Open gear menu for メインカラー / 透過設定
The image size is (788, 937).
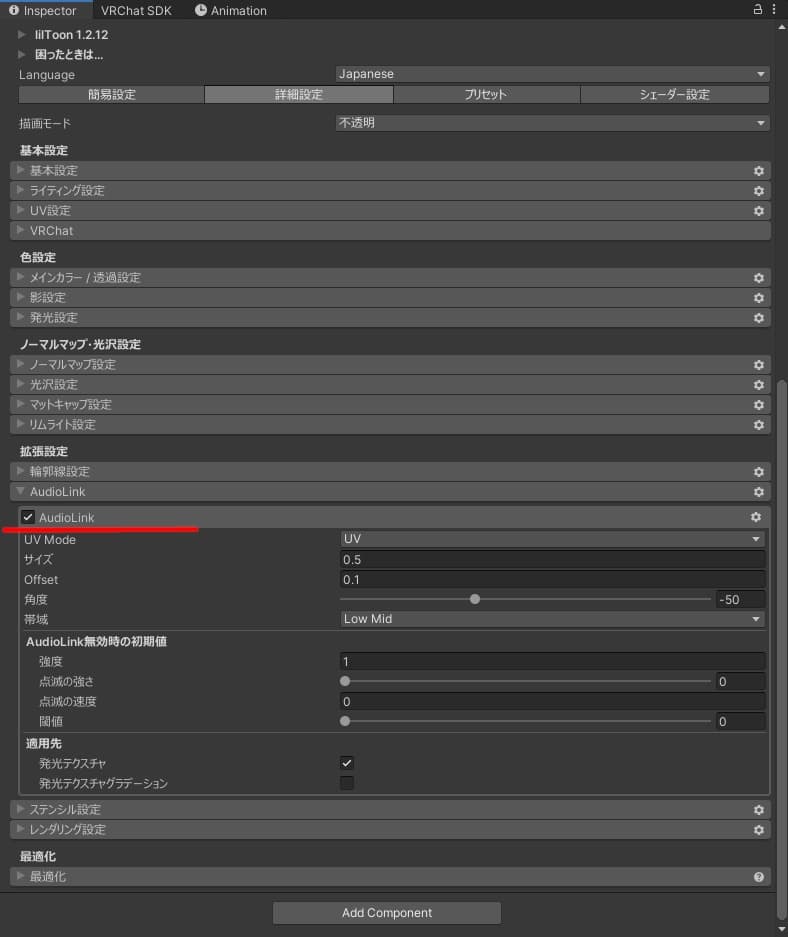759,278
